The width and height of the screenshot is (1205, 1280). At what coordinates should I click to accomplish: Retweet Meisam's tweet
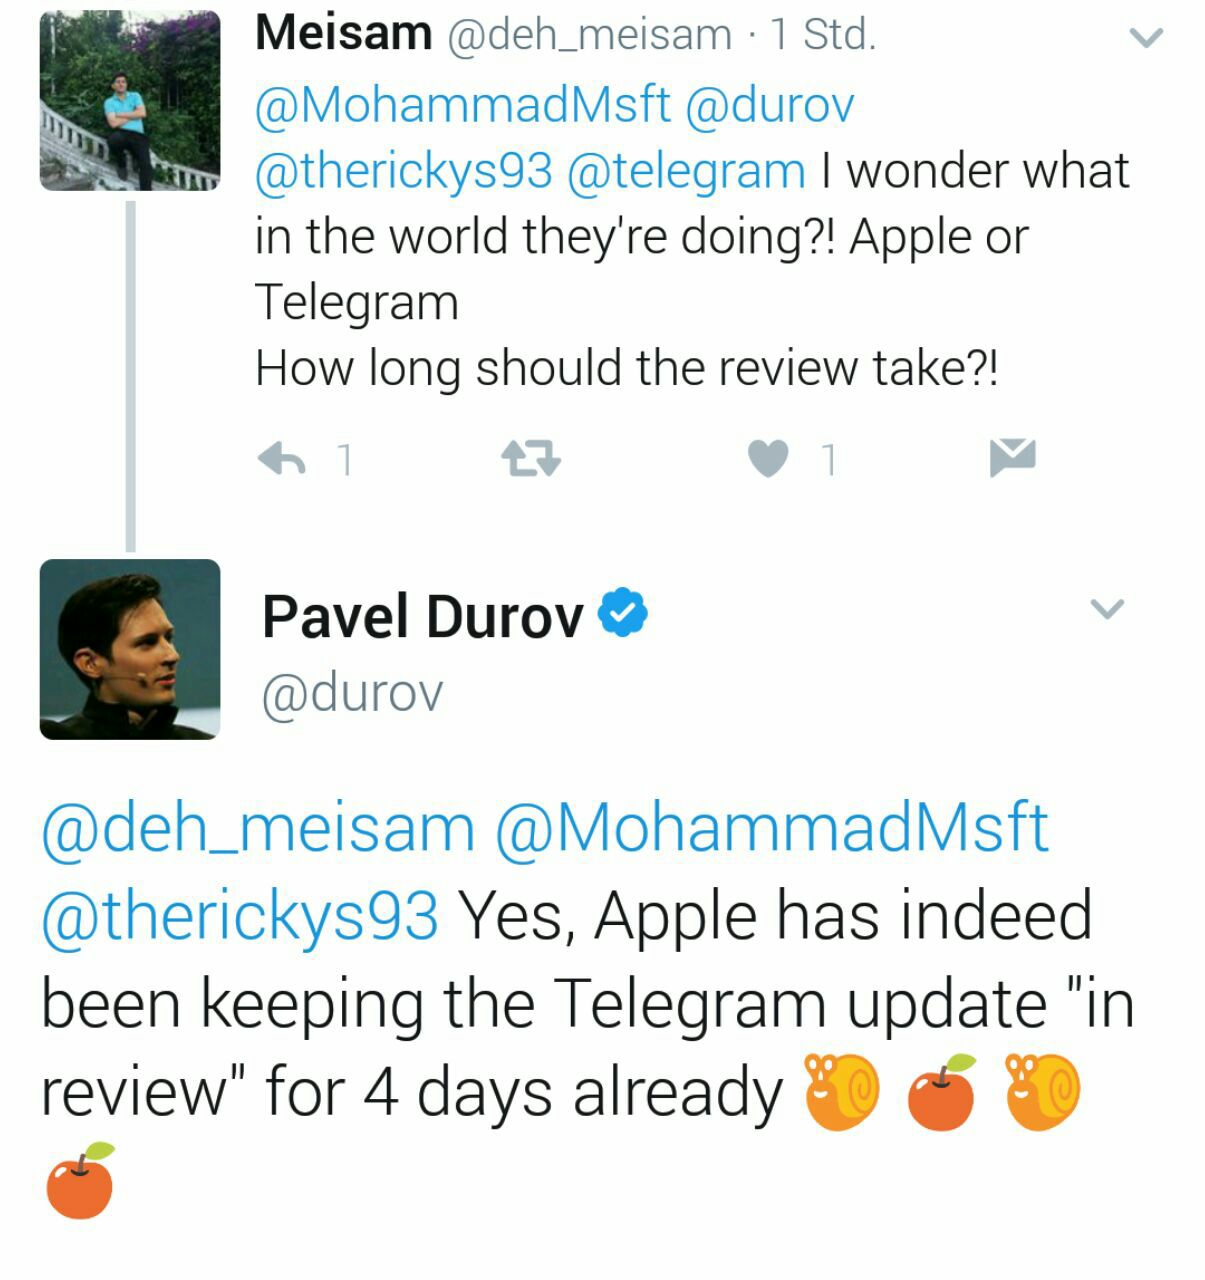[530, 459]
